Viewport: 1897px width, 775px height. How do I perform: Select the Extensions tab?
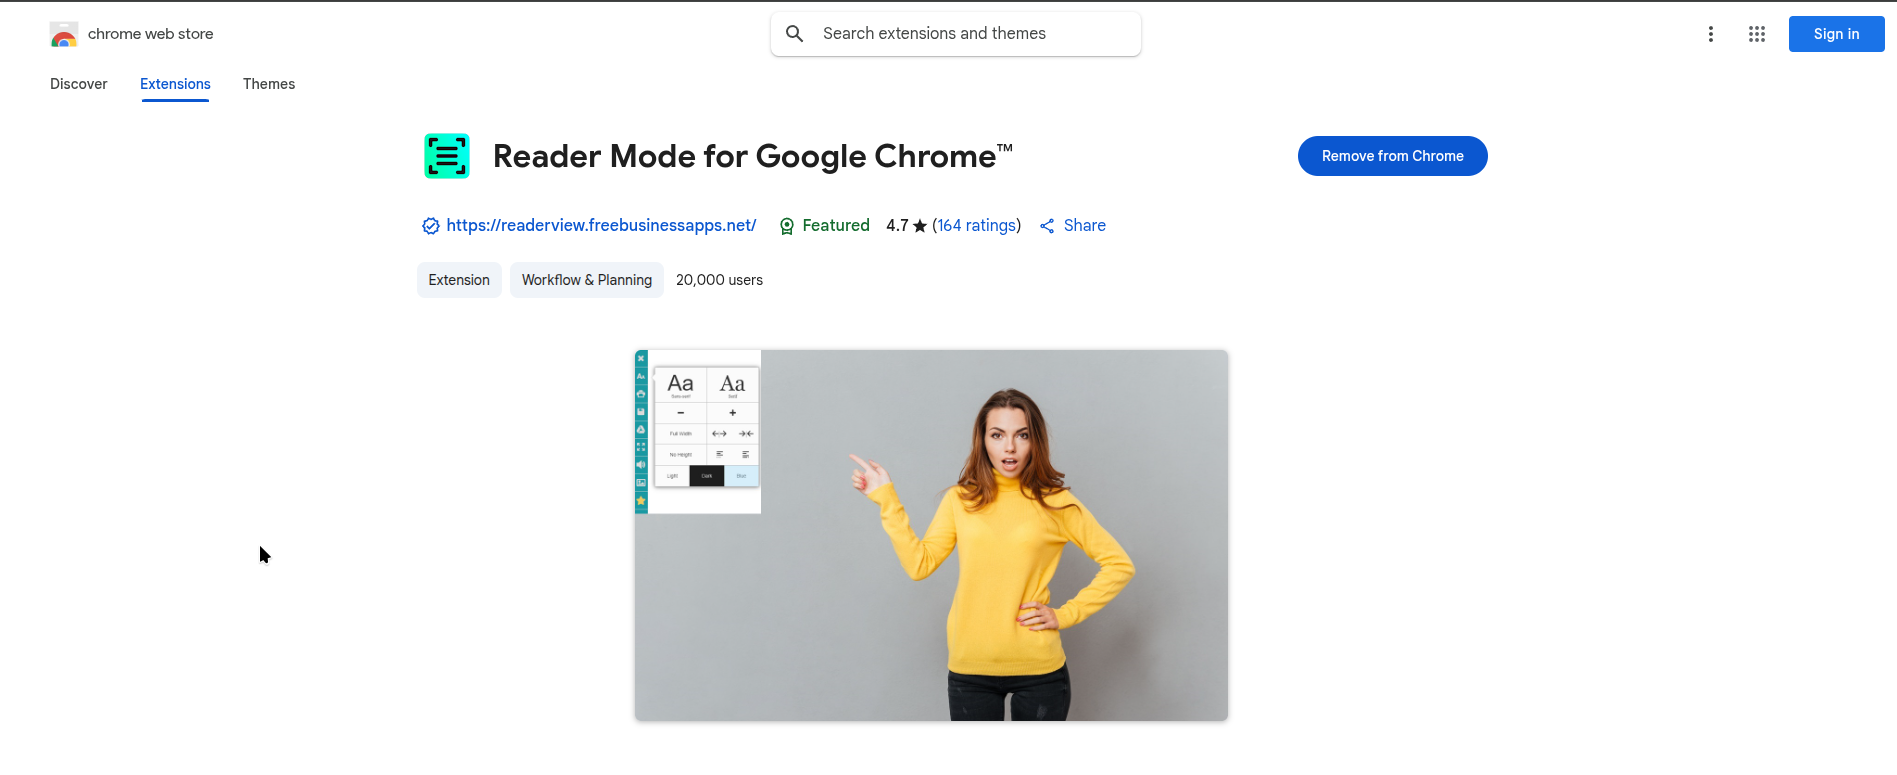click(175, 84)
